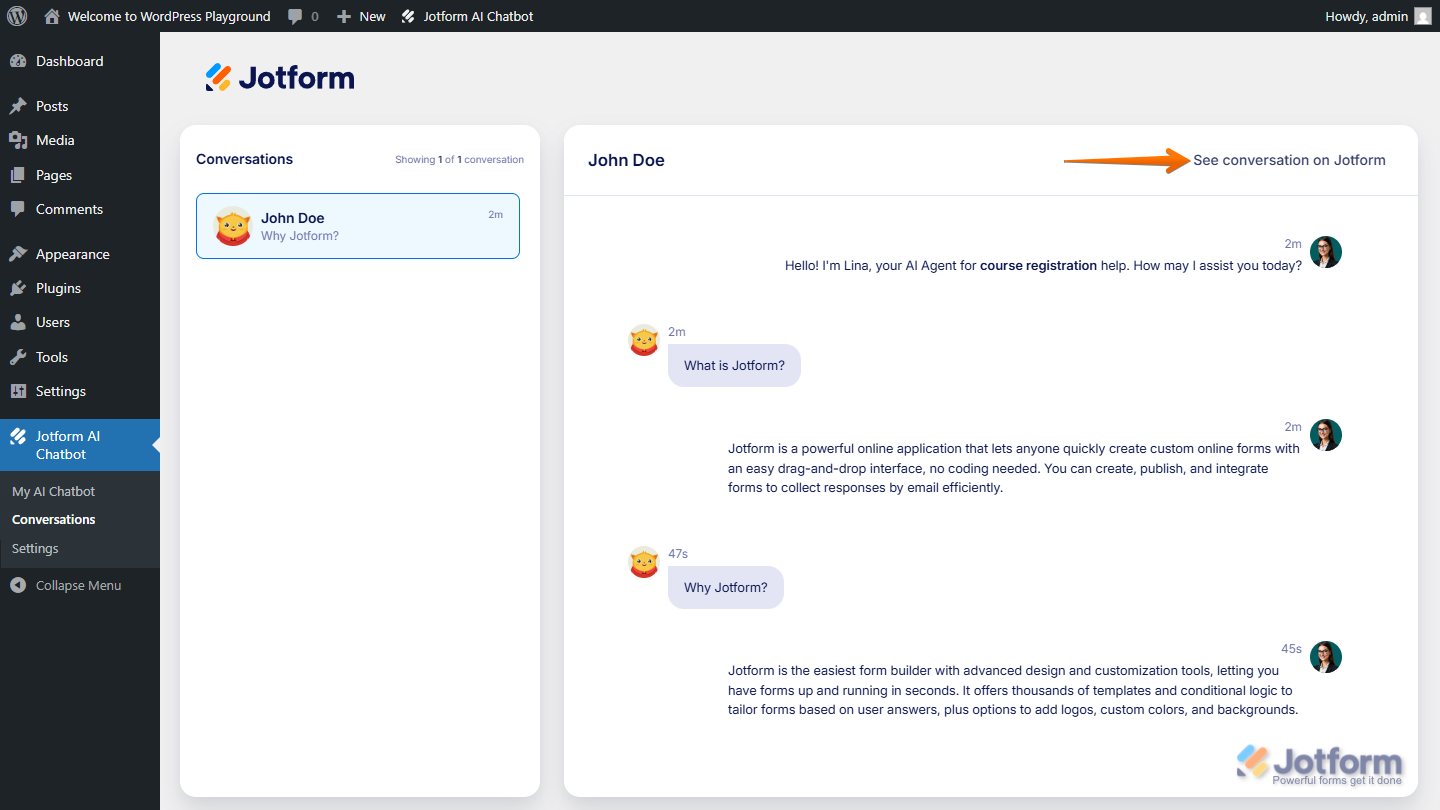Click the John Doe heading in the chat panel
The width and height of the screenshot is (1440, 810).
coord(626,160)
